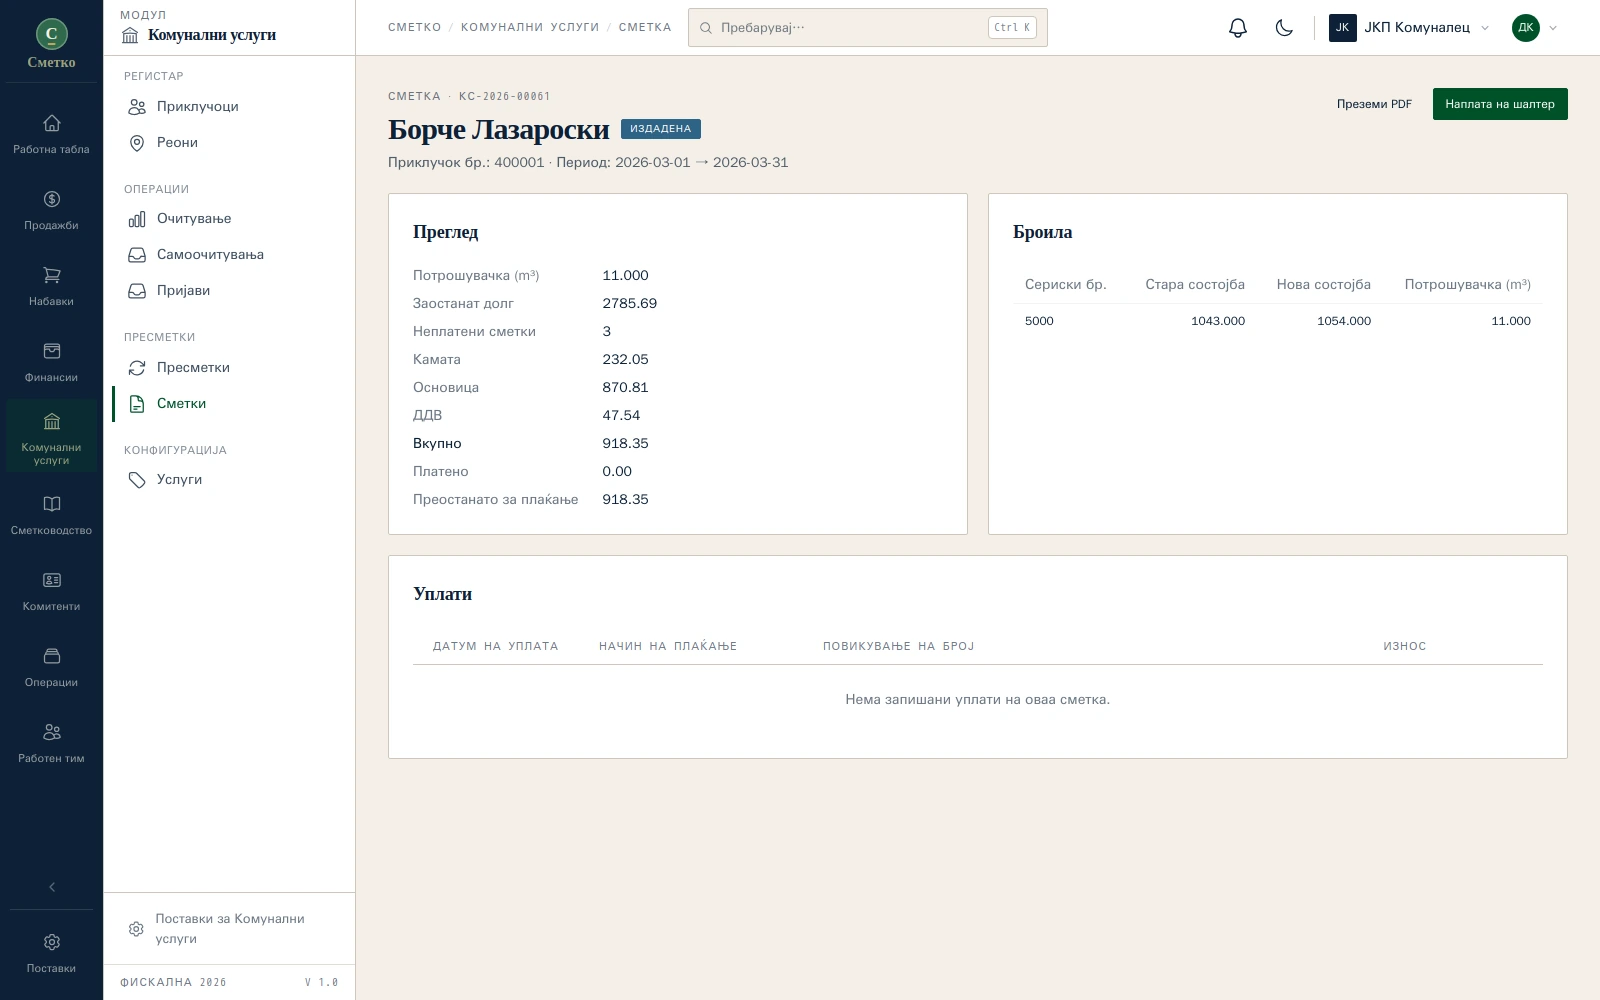This screenshot has height=1000, width=1600.
Task: Toggle dark mode moon icon
Action: pyautogui.click(x=1284, y=28)
